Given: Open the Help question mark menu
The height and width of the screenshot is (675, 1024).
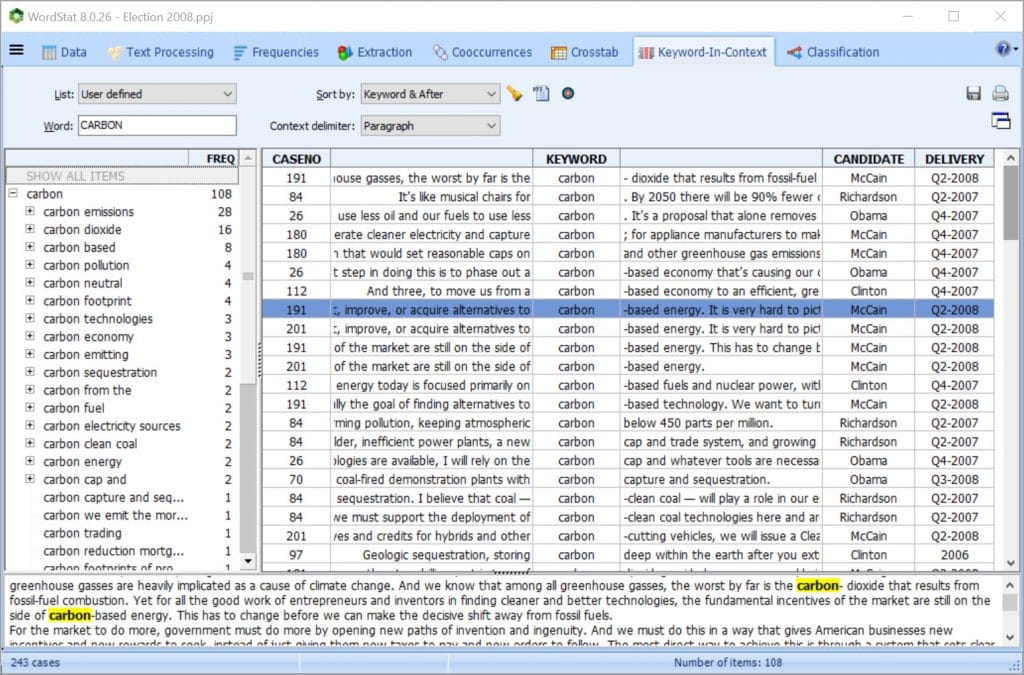Looking at the screenshot, I should [1002, 51].
